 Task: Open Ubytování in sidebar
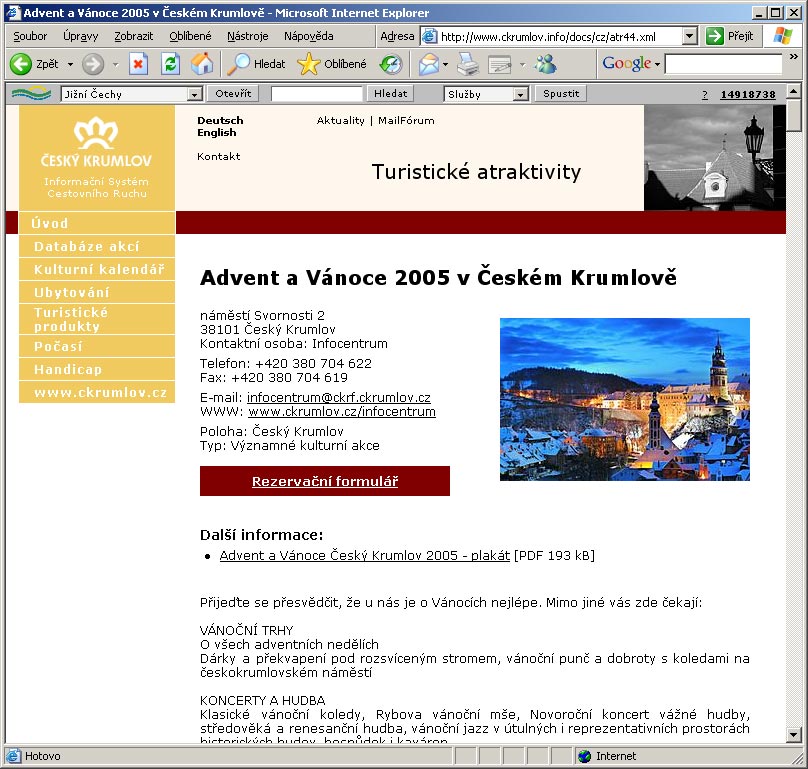coord(97,292)
